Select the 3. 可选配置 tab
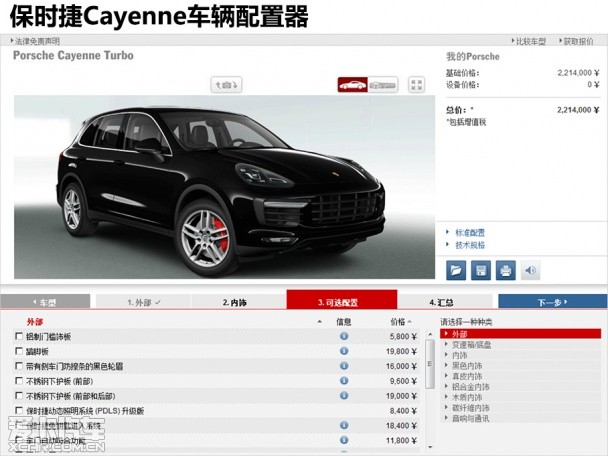Image resolution: width=608 pixels, height=456 pixels. [342, 300]
